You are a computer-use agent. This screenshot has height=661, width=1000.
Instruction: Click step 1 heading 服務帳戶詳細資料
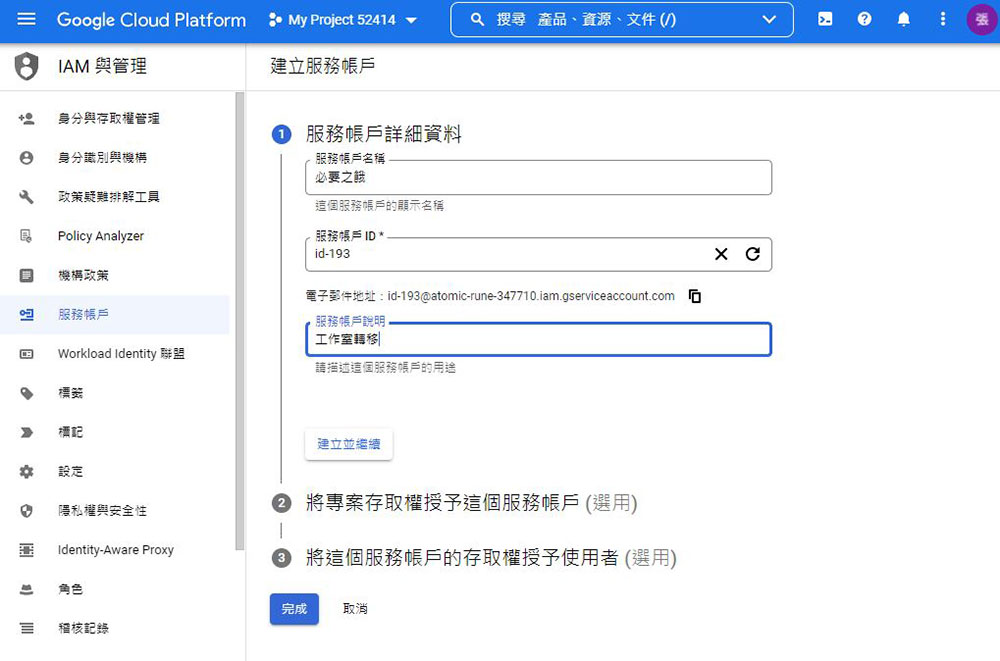383,134
